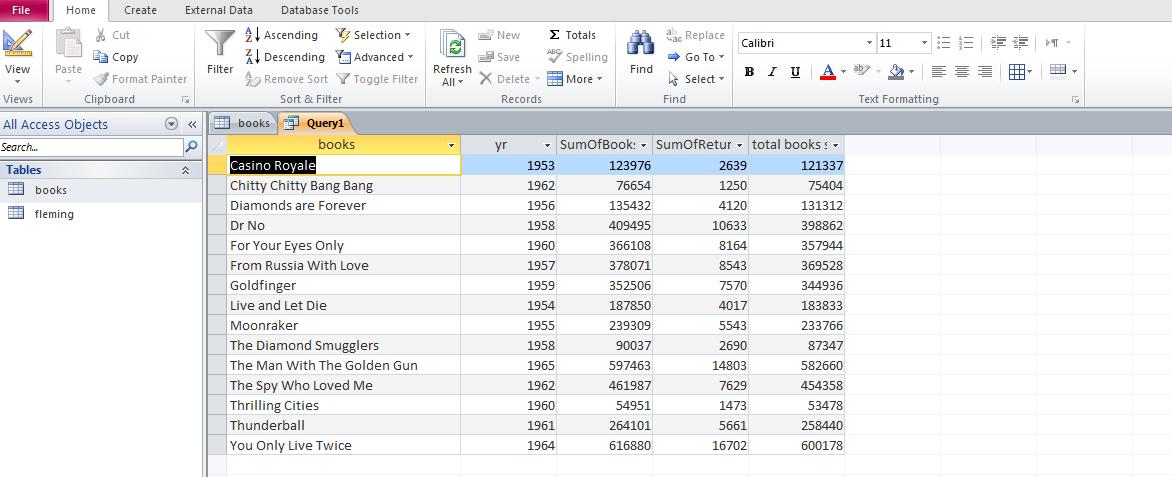Click the Copy icon in Clipboard group
Screen dimensions: 1172x477
(100, 57)
